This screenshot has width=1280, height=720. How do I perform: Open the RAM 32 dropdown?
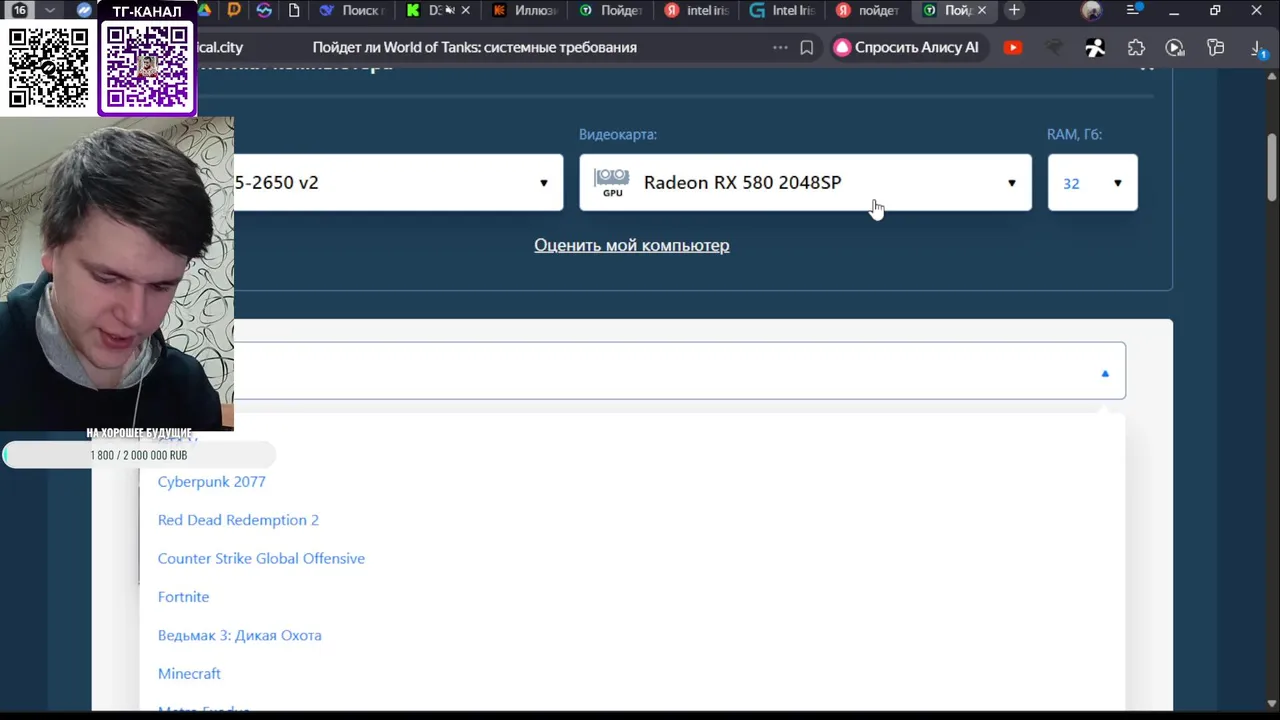[1092, 182]
